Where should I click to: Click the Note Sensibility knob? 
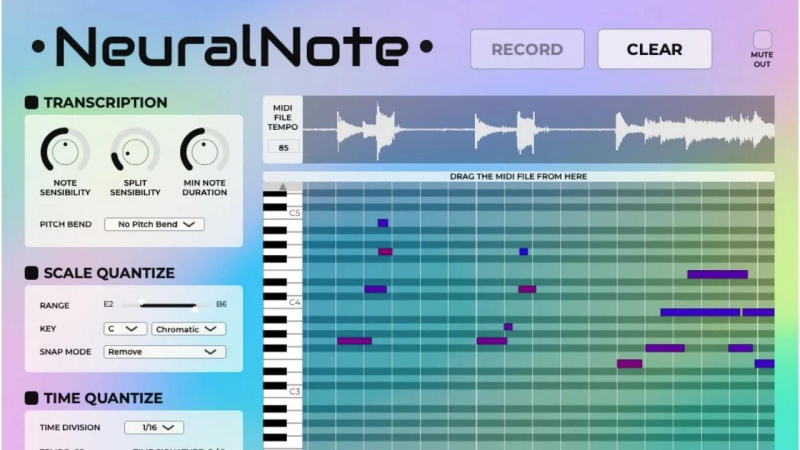(65, 151)
